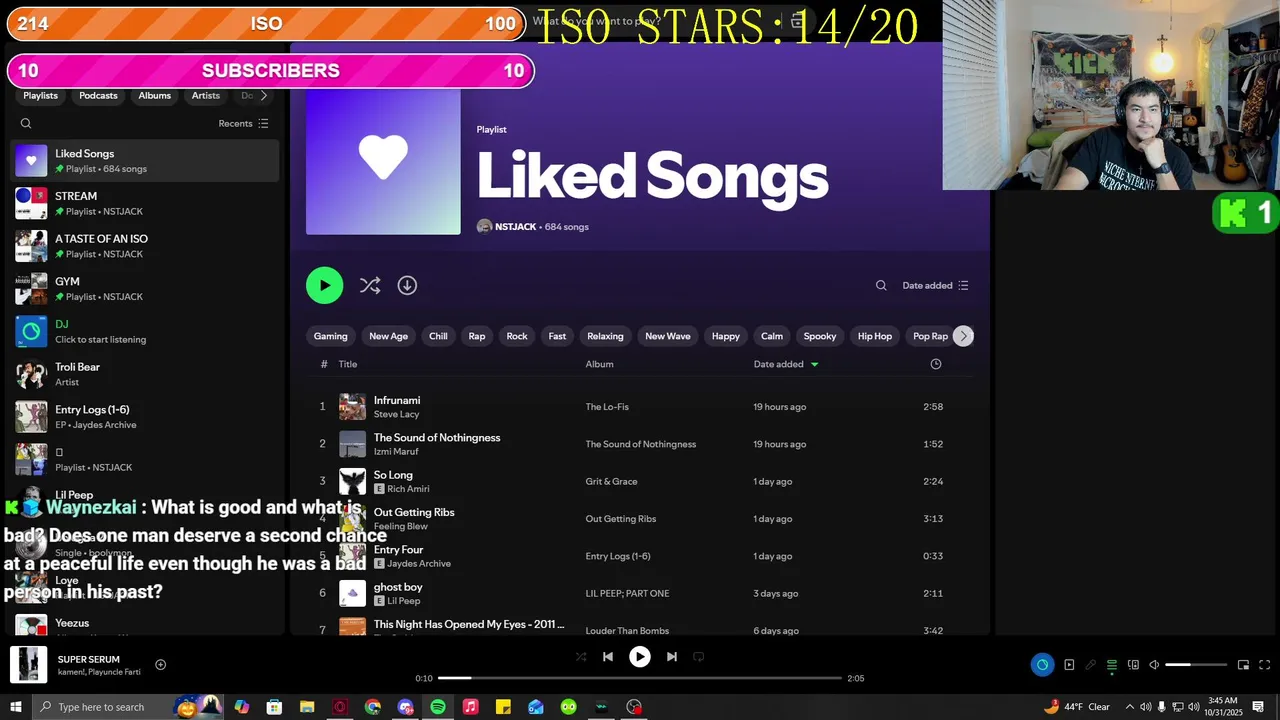Sort by duration clock icon column
Image resolution: width=1280 pixels, height=720 pixels.
pos(936,364)
